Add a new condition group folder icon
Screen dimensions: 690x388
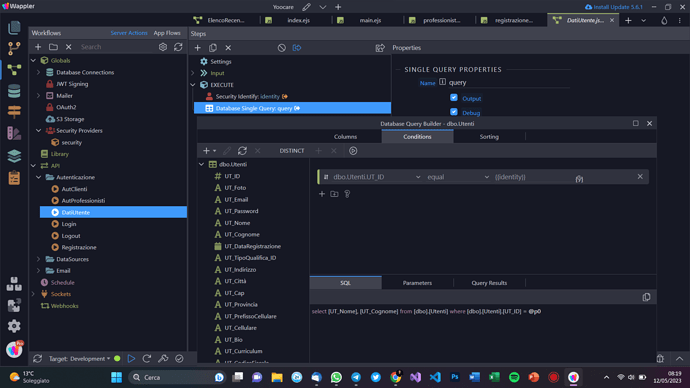coord(334,194)
